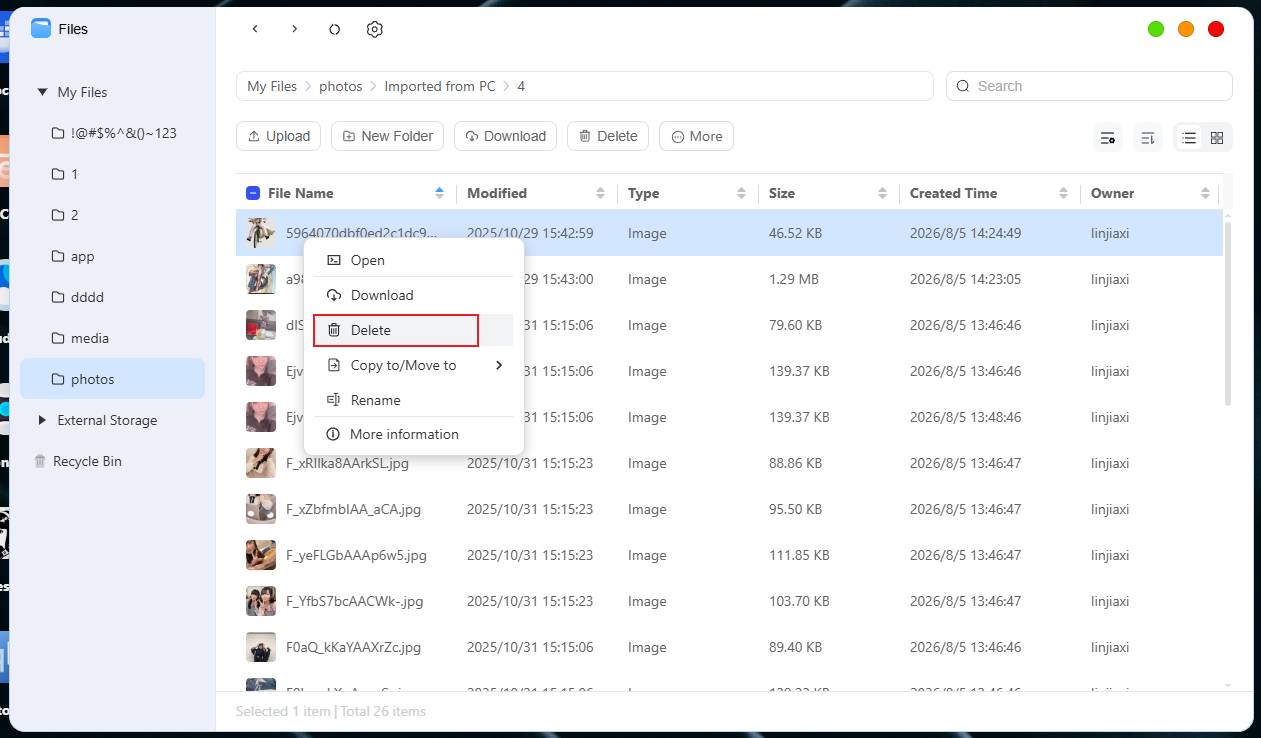Click the Delete toolbar button
The width and height of the screenshot is (1261, 738).
point(608,136)
